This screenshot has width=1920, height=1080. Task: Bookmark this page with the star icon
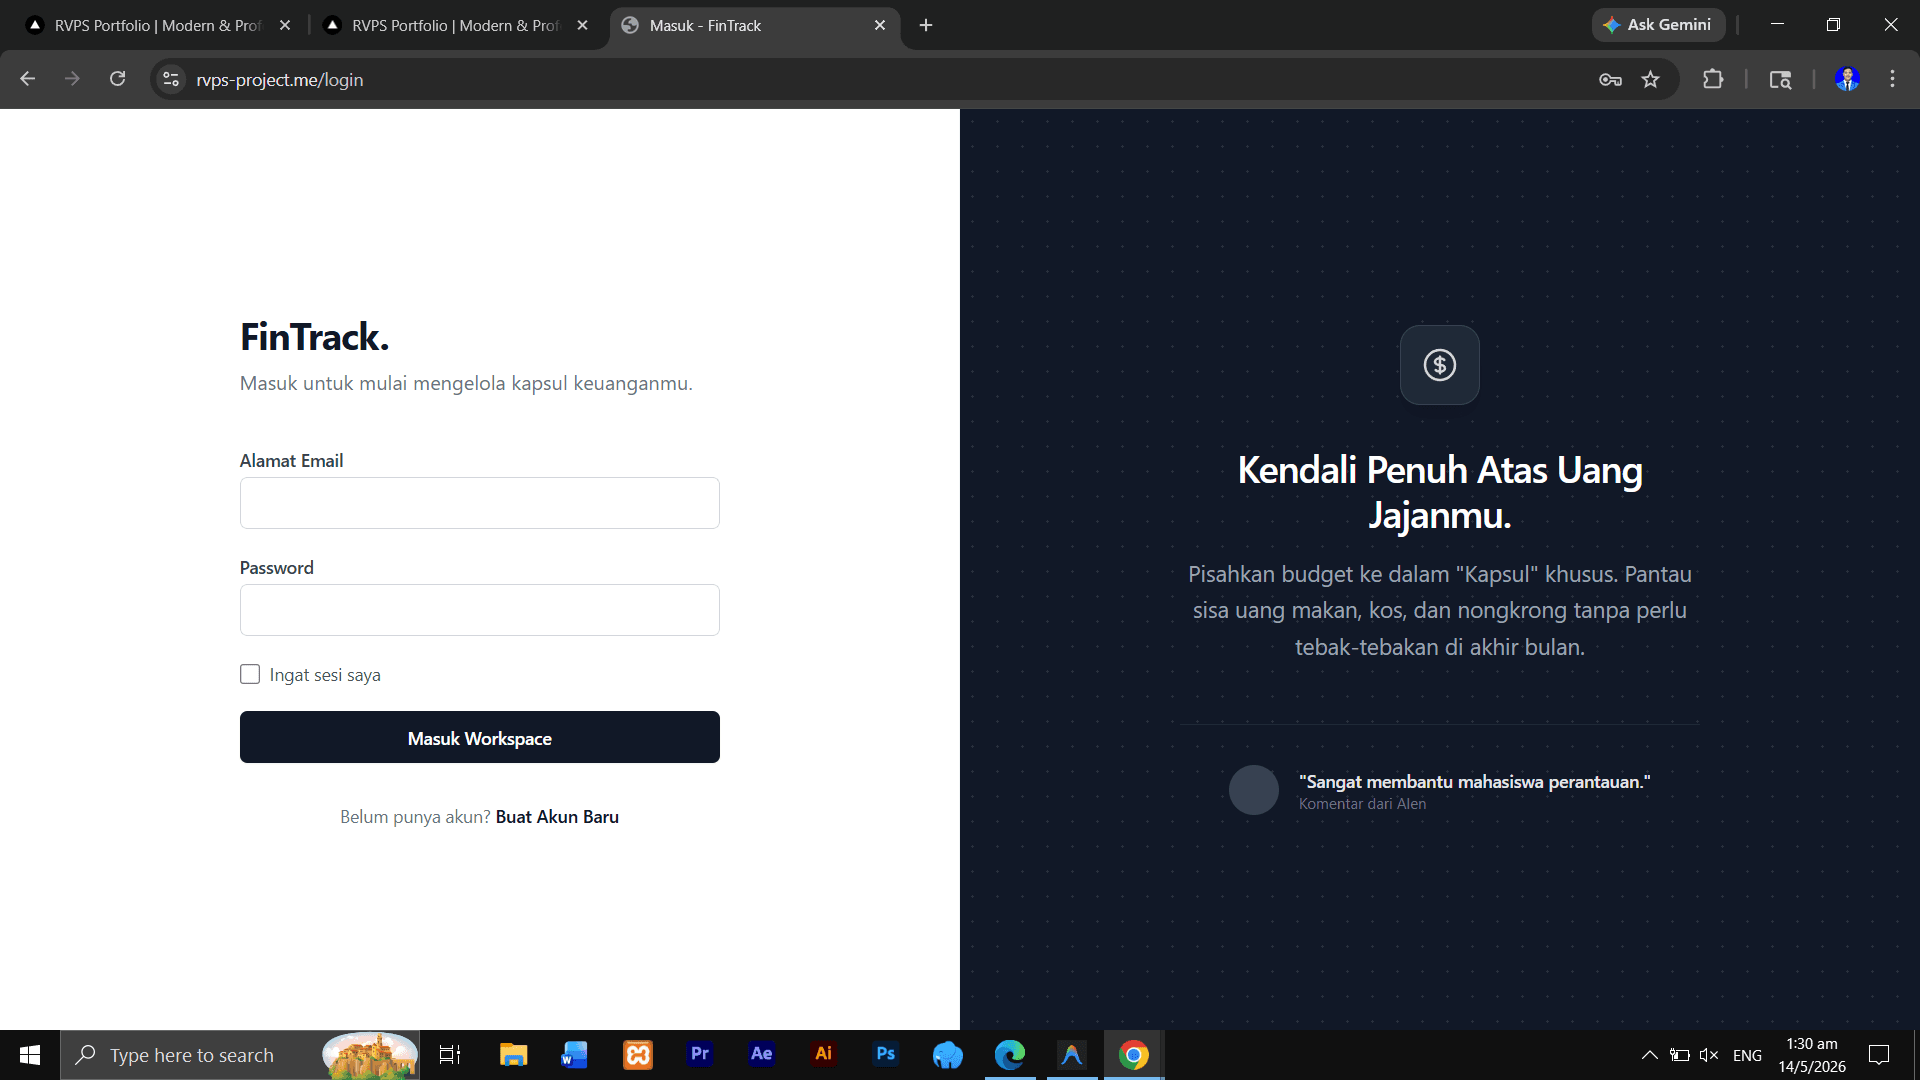pos(1650,79)
